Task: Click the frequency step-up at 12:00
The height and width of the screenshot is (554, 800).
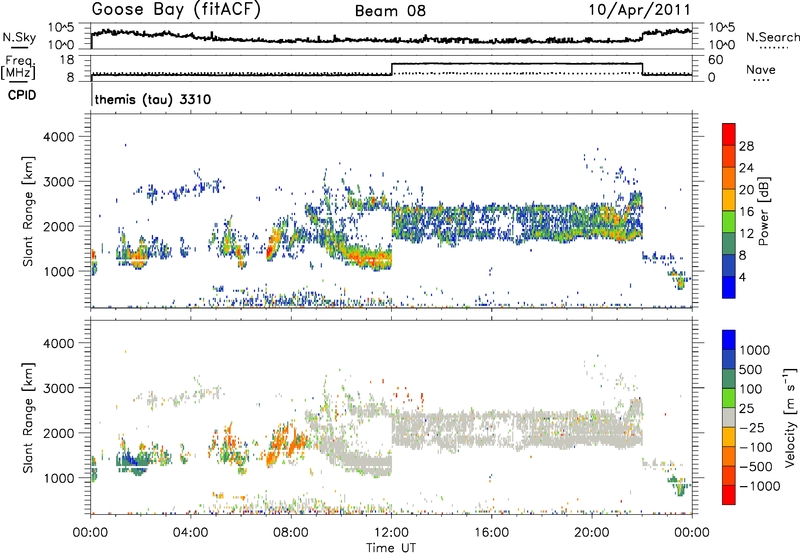Action: 392,69
